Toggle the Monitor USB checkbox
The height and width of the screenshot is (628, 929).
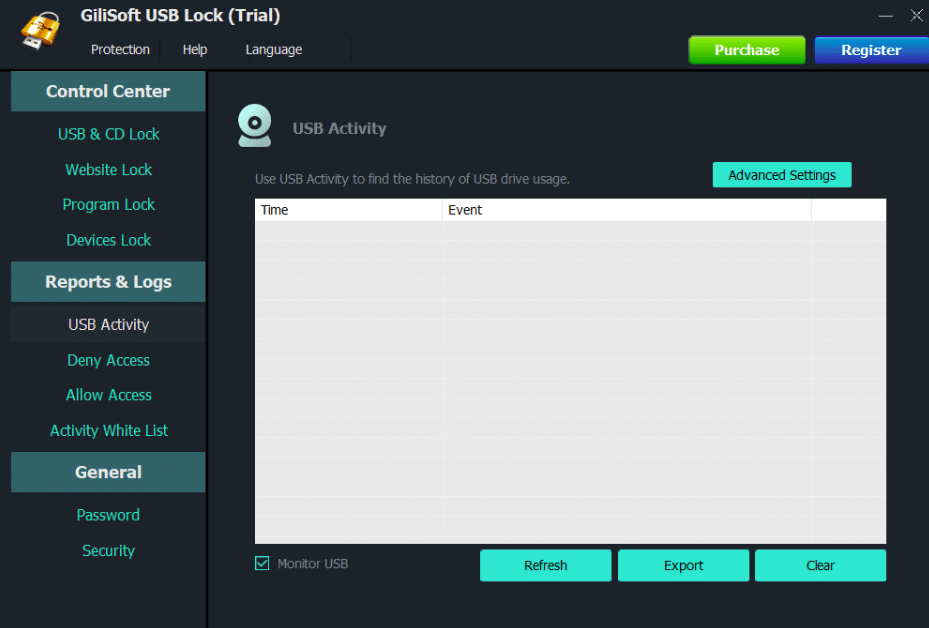pos(262,563)
